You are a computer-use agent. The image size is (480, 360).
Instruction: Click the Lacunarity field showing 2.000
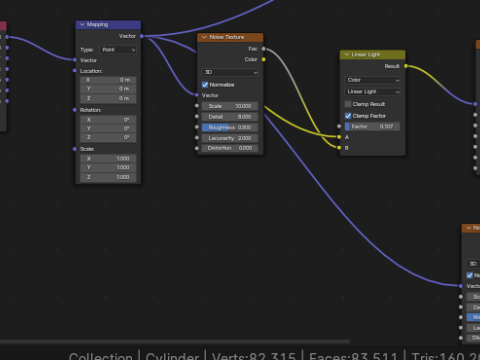[x=230, y=138]
